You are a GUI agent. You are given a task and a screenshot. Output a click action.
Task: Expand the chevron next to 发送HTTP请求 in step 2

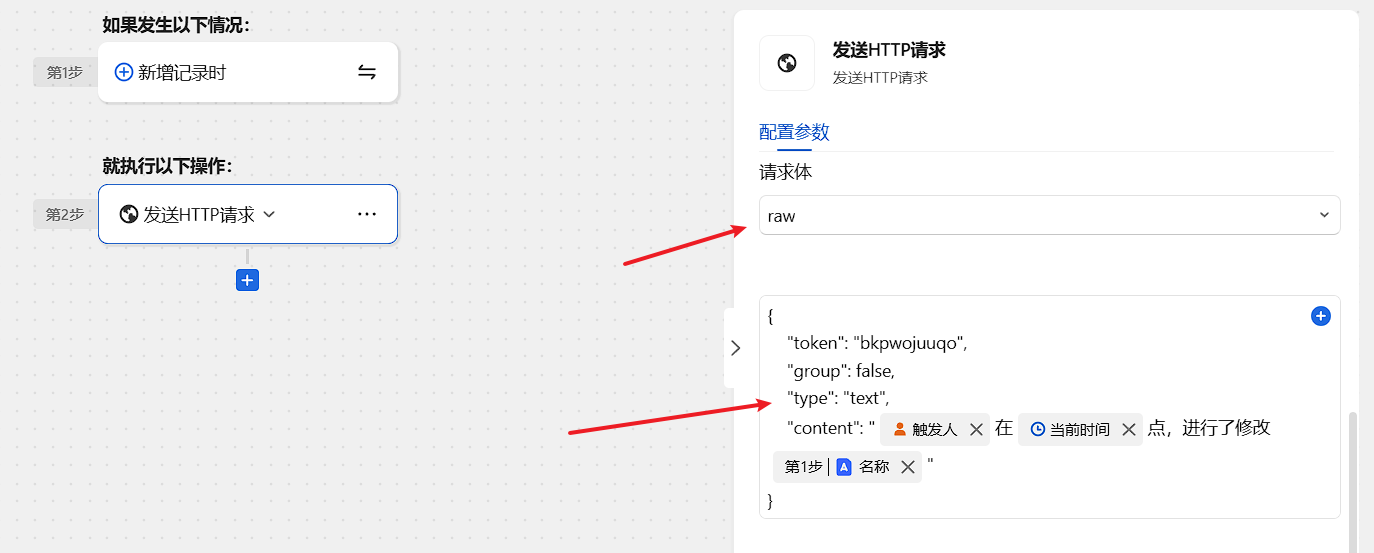268,214
